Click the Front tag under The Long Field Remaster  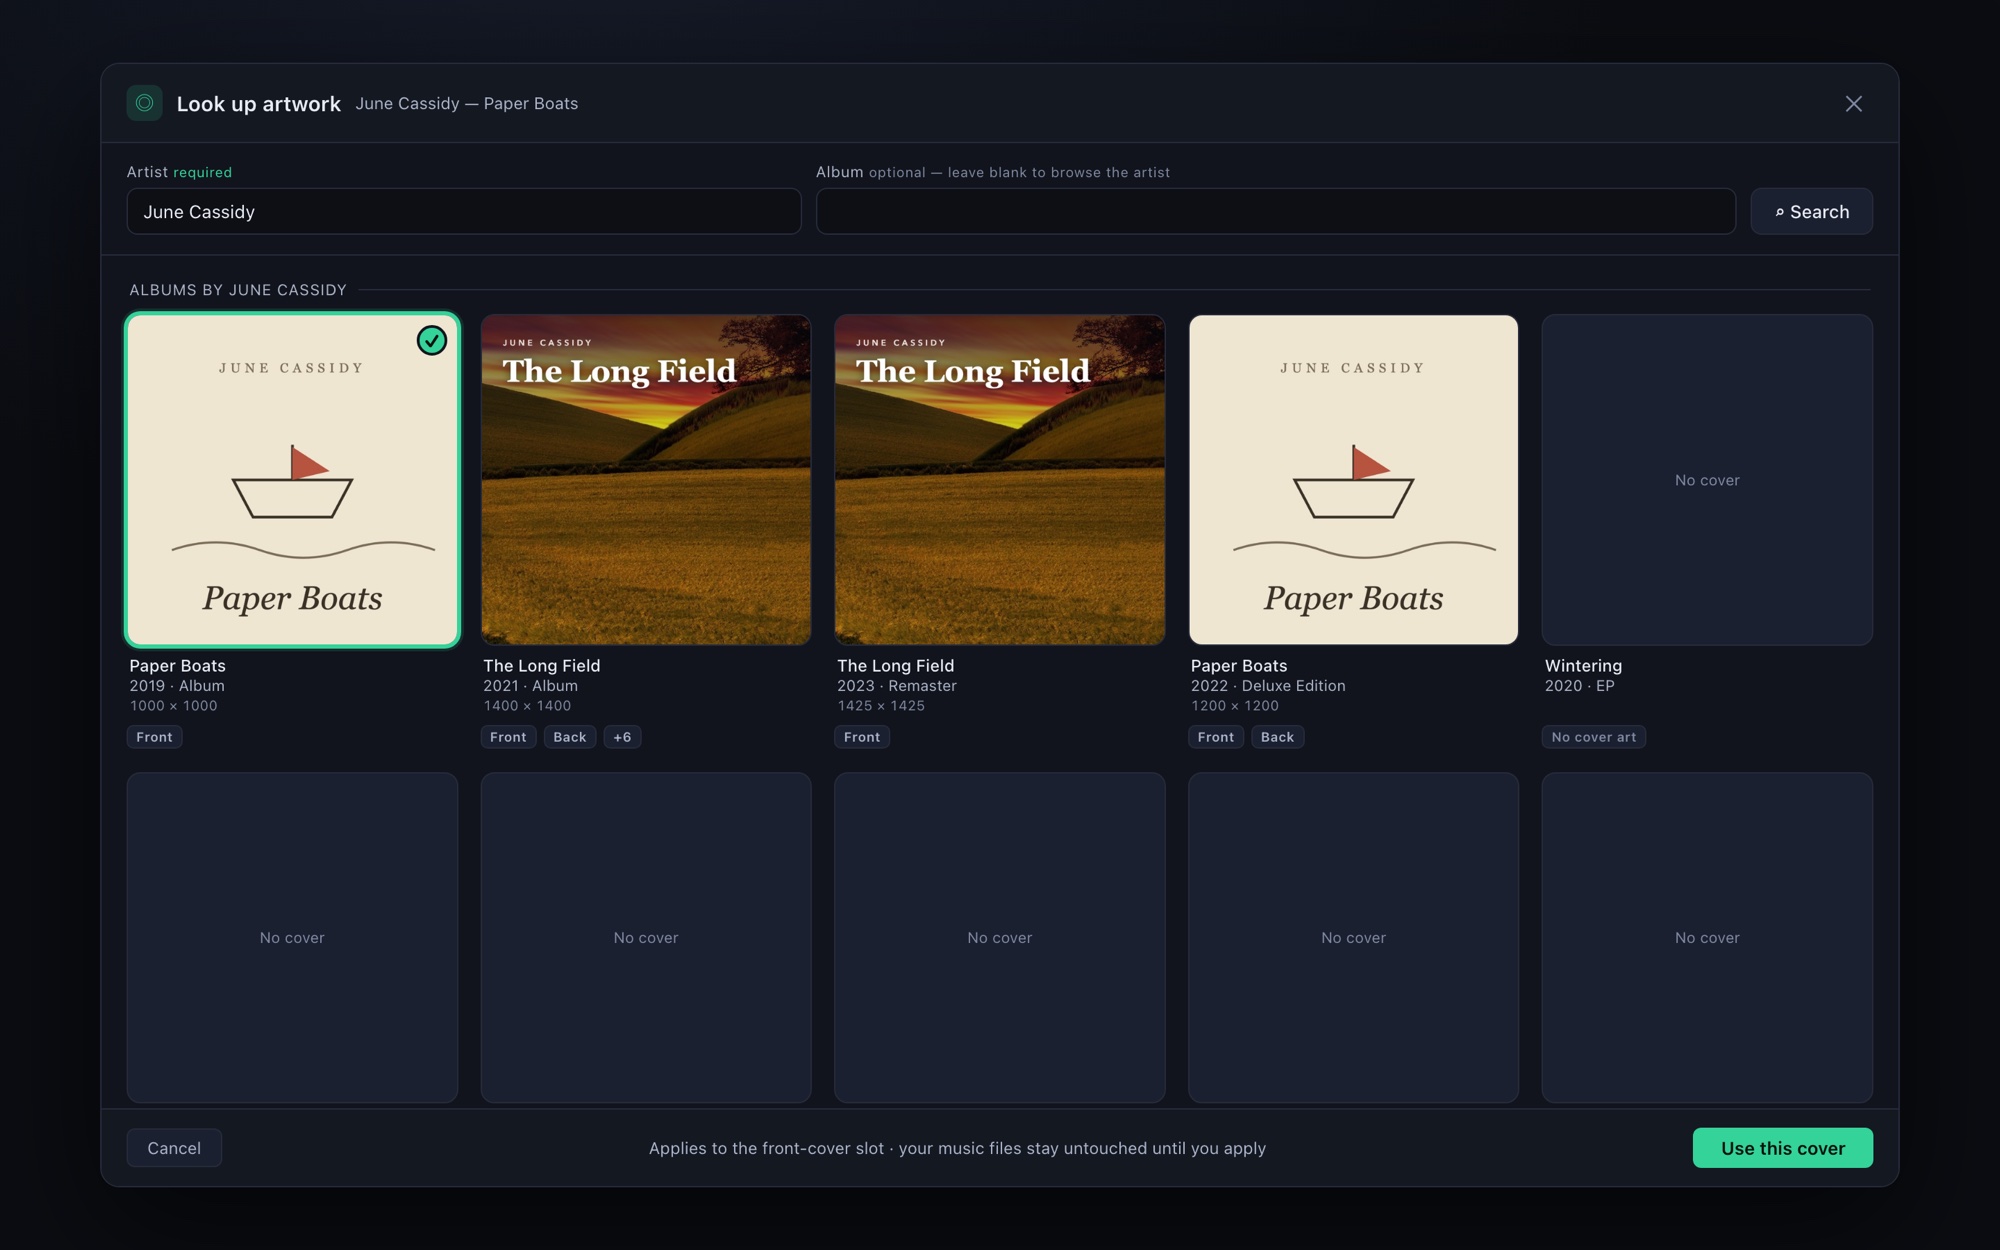[x=862, y=737]
